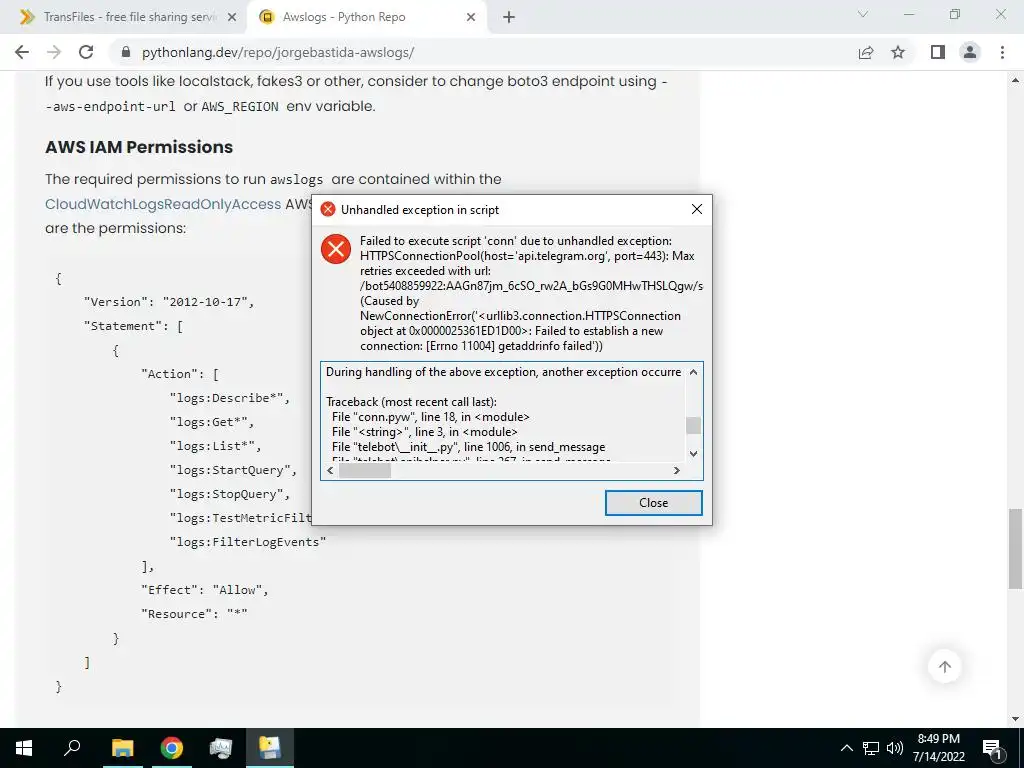Click the round scroll-to-top arrow button
1024x768 pixels.
point(944,667)
